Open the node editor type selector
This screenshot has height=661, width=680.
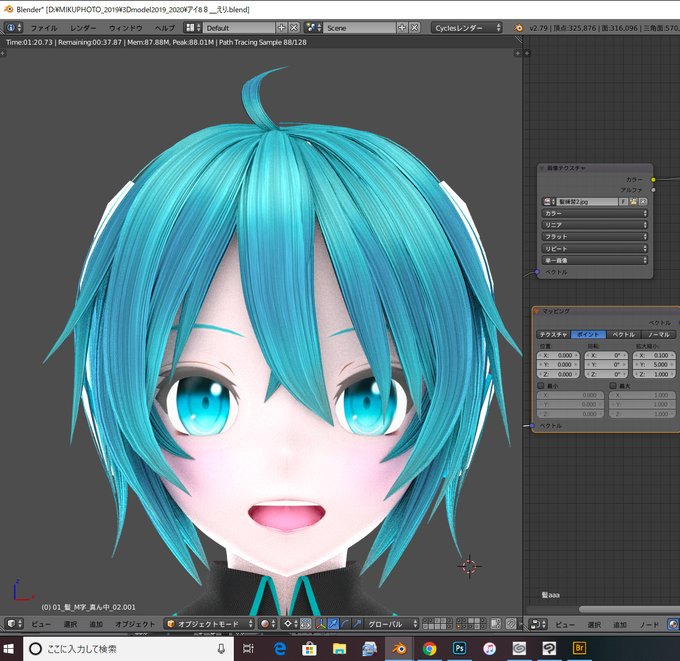click(538, 624)
